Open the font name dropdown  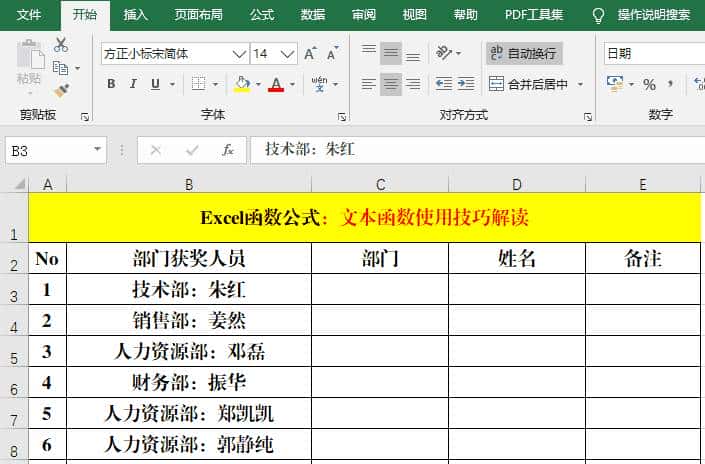[x=239, y=54]
